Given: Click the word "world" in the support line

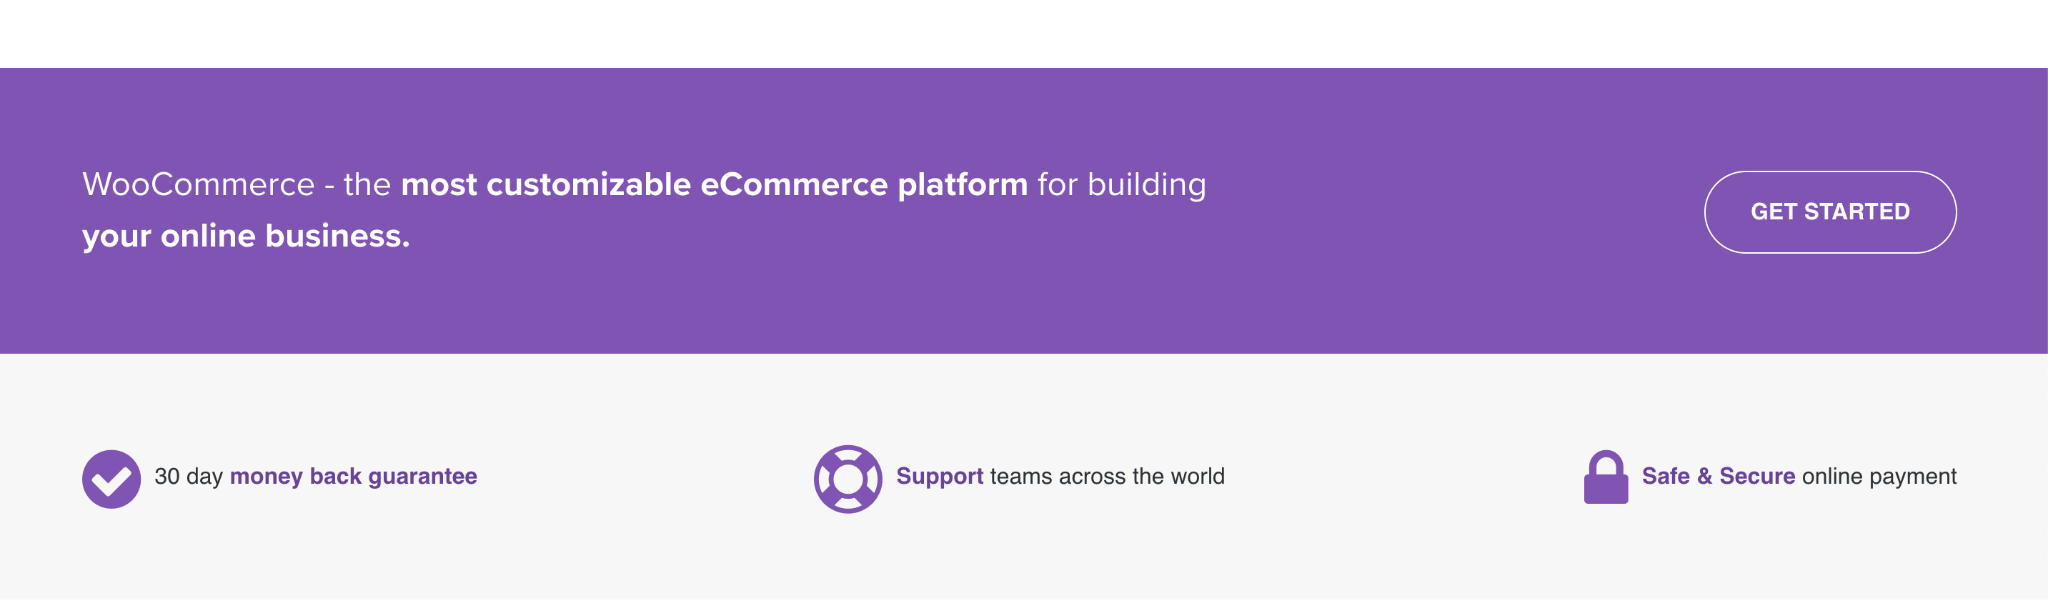Looking at the screenshot, I should [x=1197, y=477].
